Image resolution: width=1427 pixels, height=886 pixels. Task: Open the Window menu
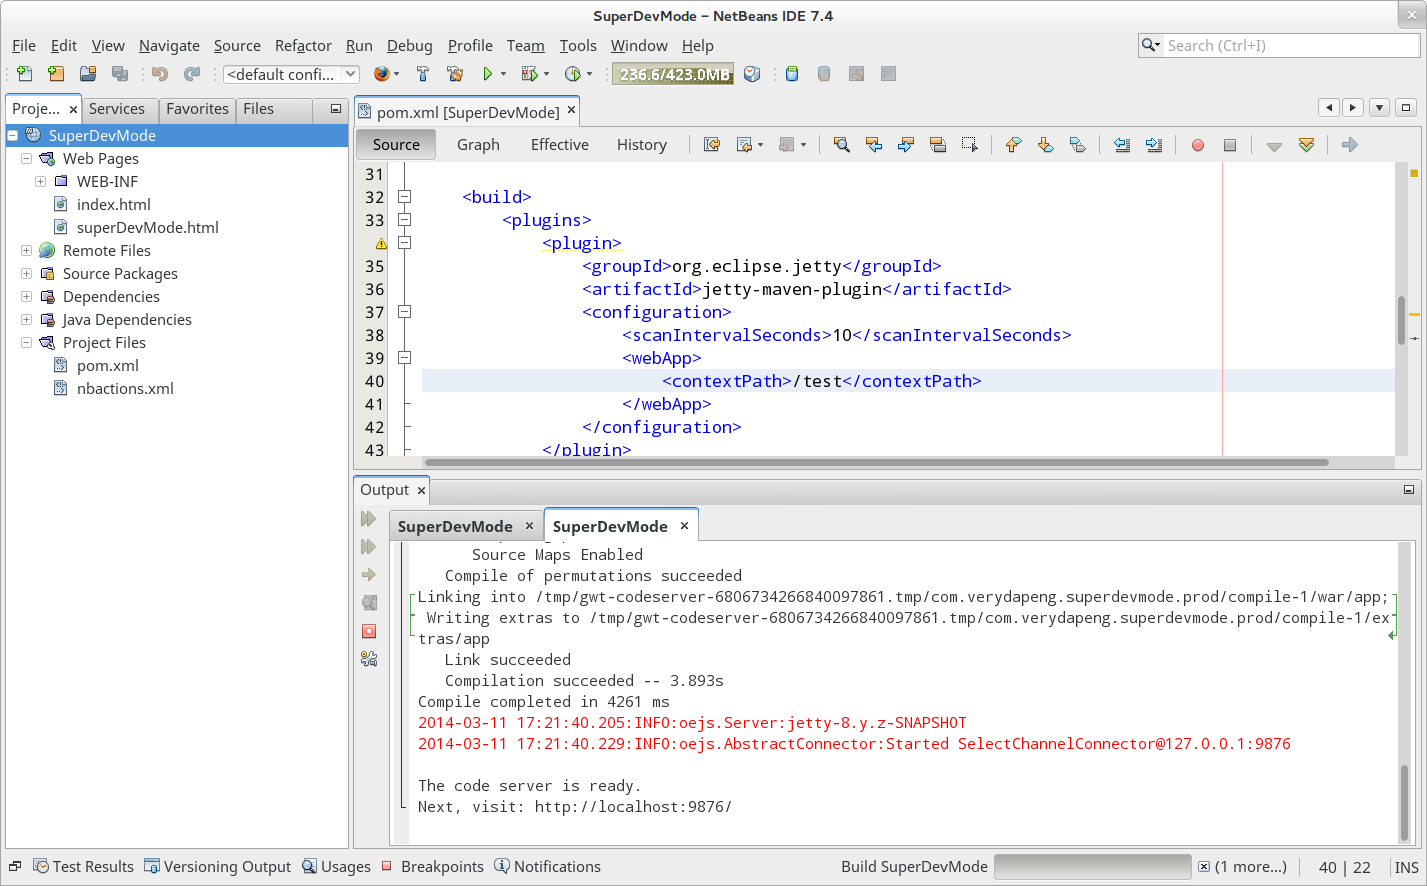(639, 46)
